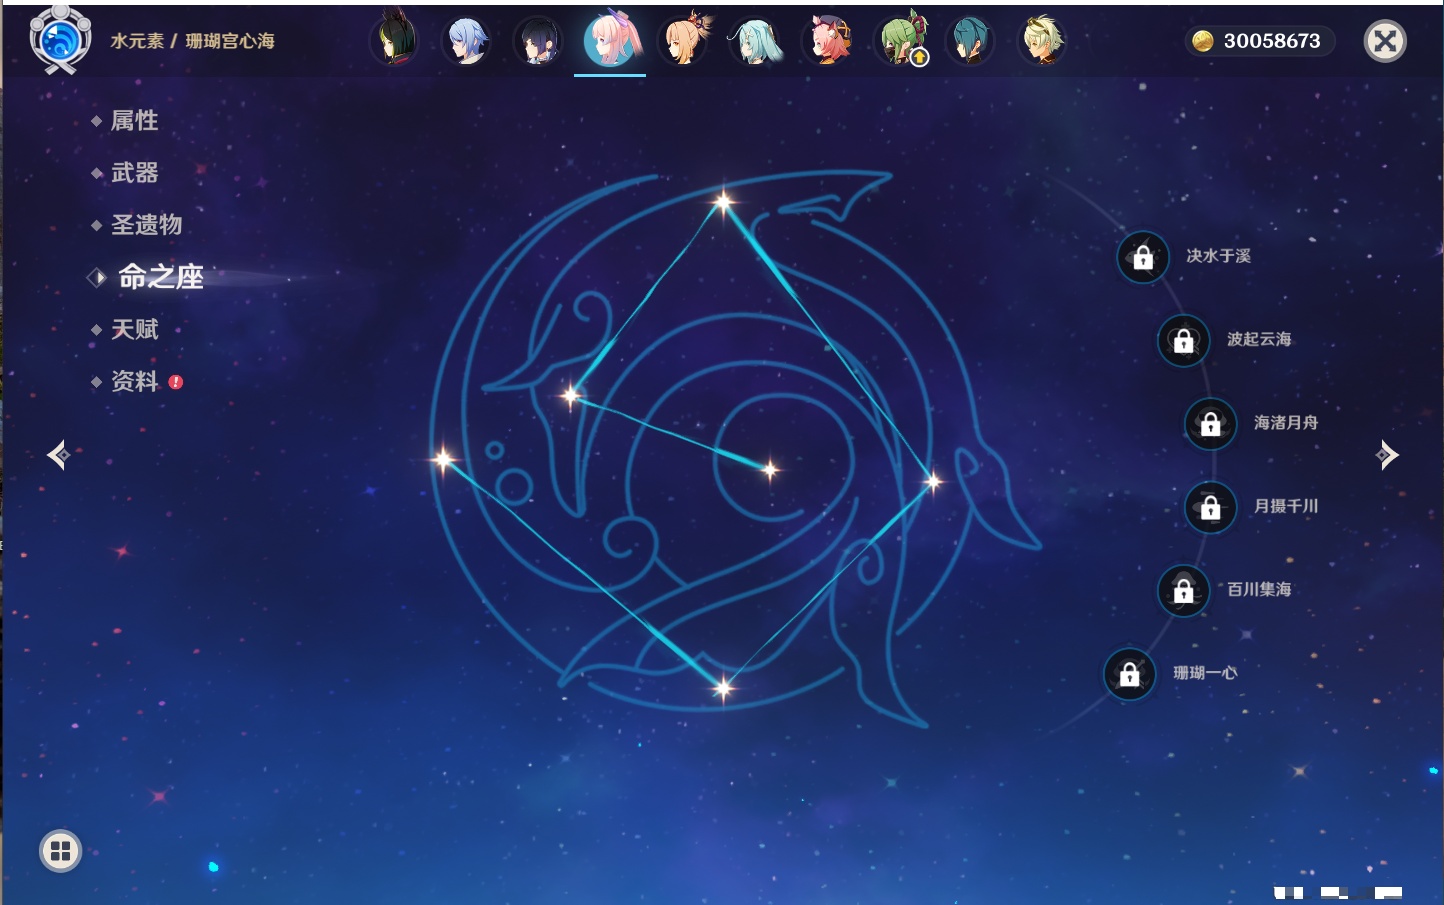Select the topmost star of the constellation
1444x905 pixels.
tap(723, 203)
